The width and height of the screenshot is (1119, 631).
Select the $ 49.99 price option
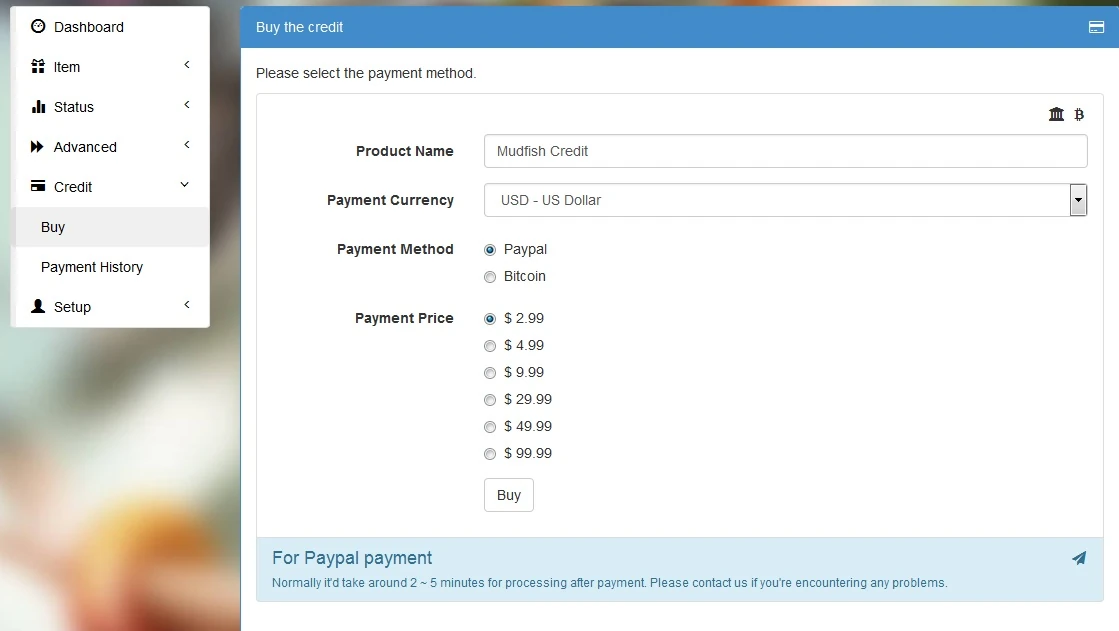coord(490,427)
